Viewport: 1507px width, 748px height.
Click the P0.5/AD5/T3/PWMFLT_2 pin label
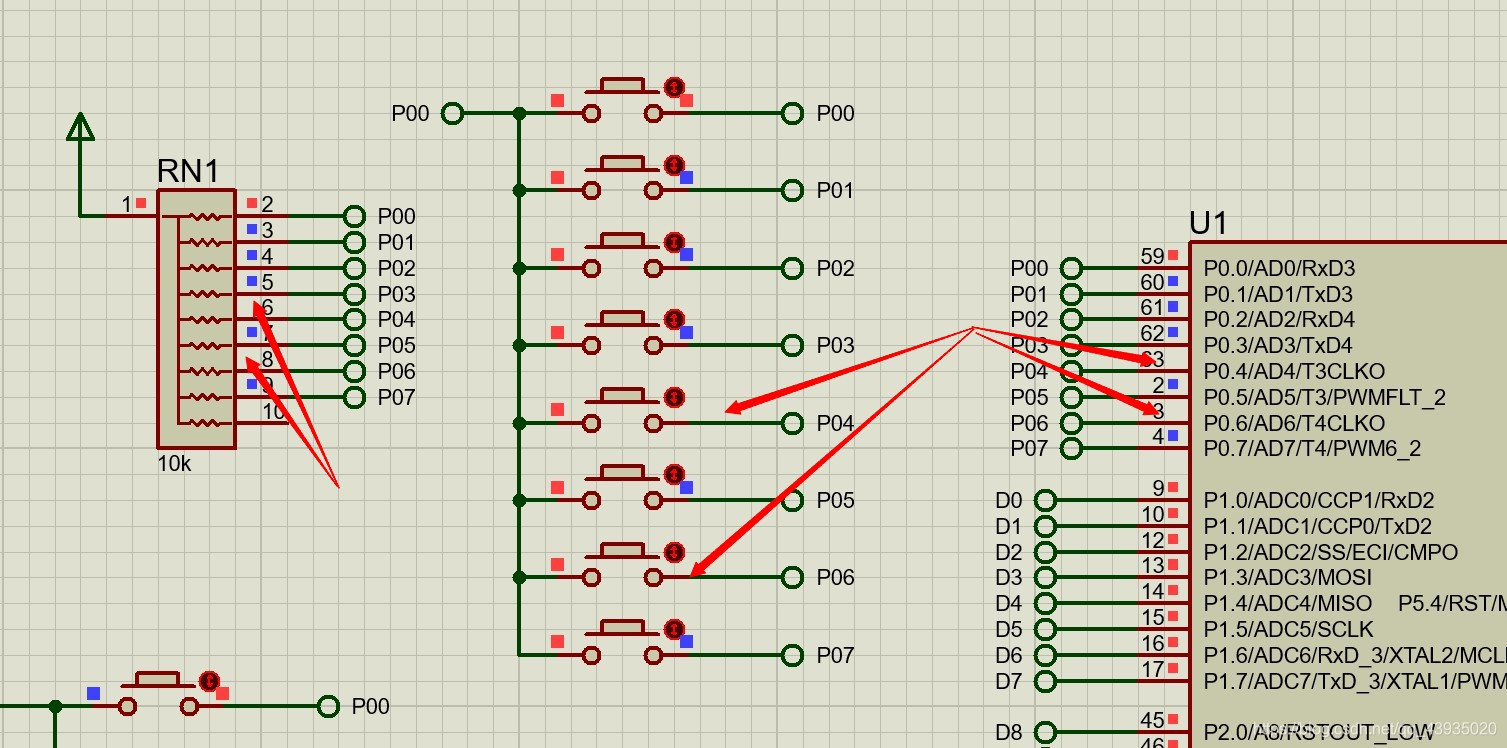click(x=1325, y=398)
